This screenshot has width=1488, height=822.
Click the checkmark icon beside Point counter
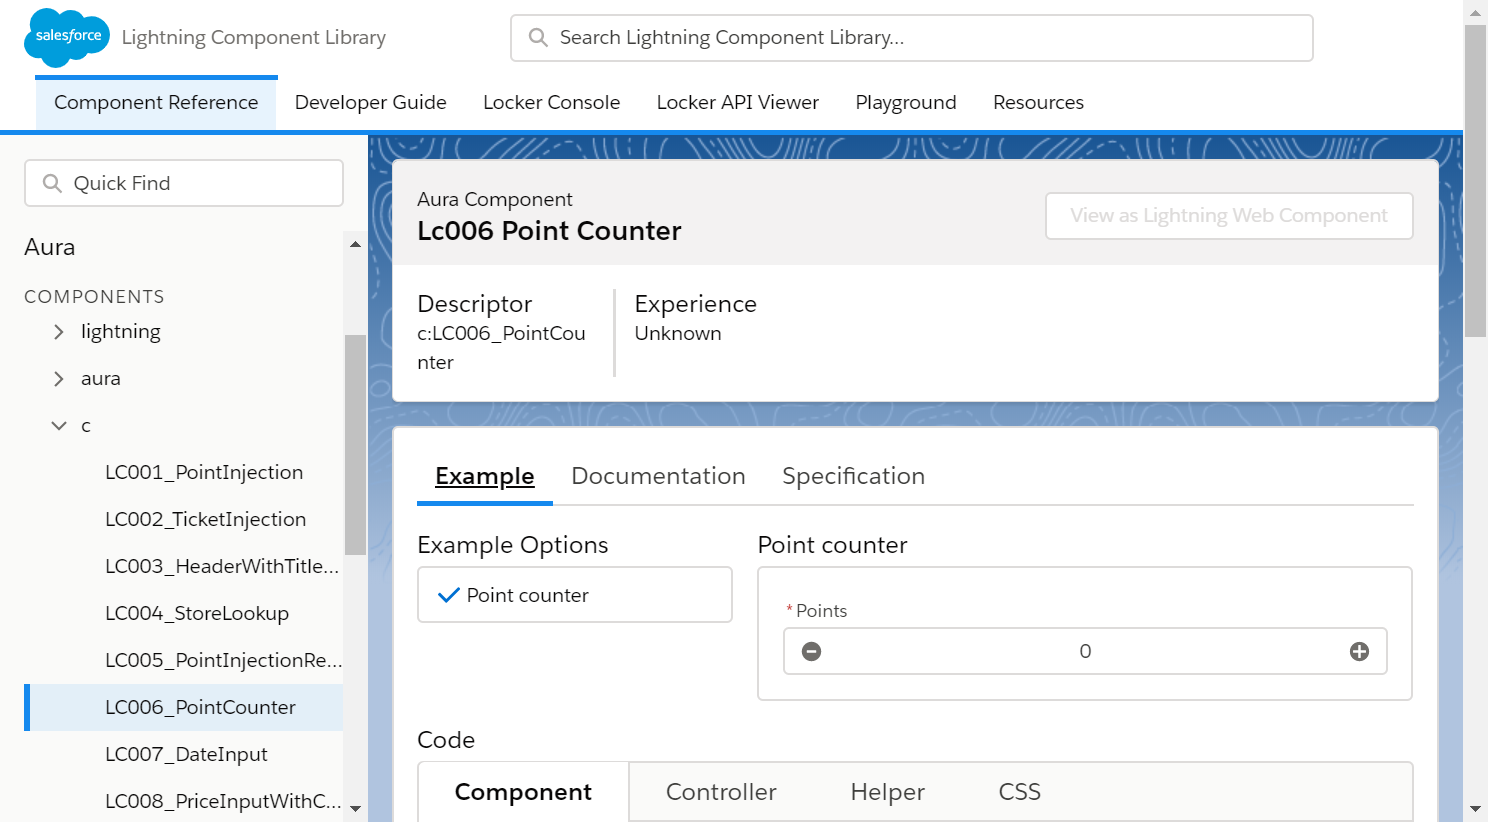pos(449,595)
